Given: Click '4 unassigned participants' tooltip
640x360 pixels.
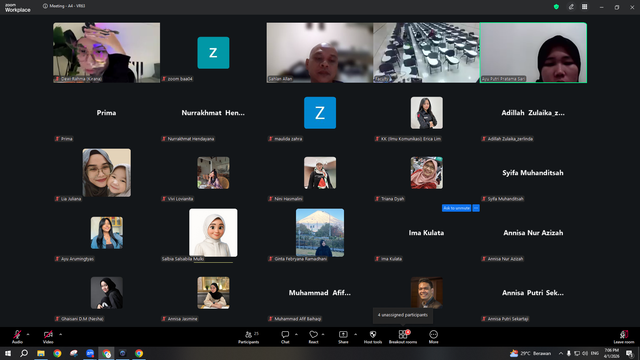Looking at the screenshot, I should click(x=403, y=315).
